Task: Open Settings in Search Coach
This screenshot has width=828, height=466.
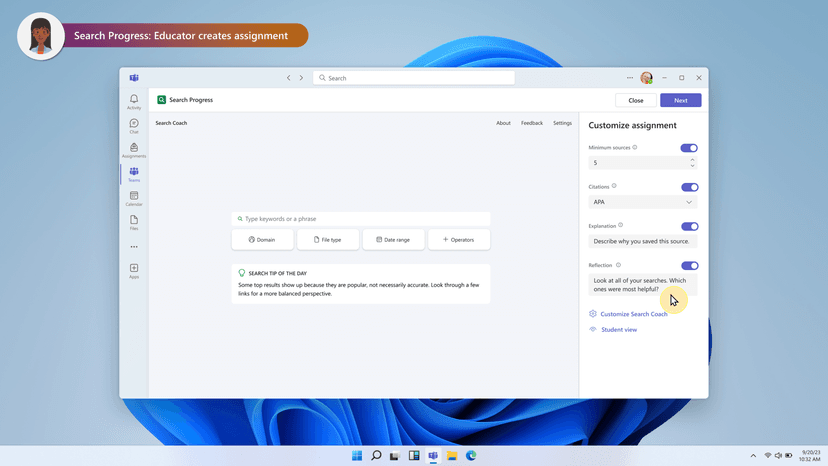Action: pos(562,123)
